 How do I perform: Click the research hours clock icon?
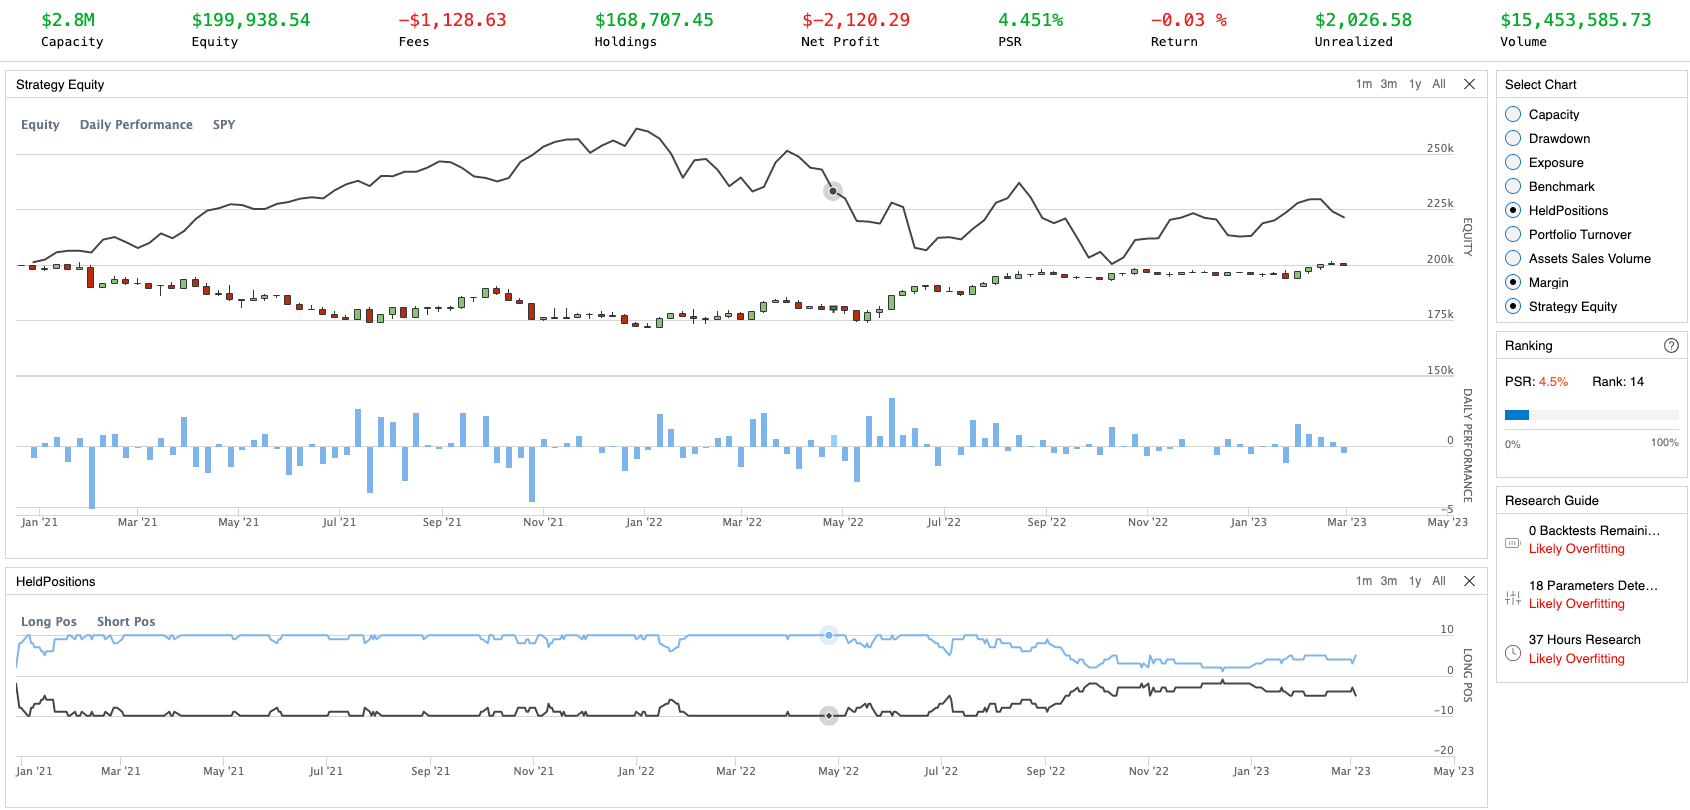tap(1512, 653)
